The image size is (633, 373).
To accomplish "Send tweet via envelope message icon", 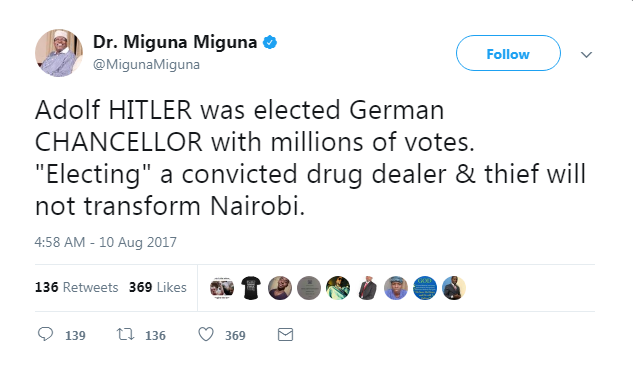I will [285, 335].
